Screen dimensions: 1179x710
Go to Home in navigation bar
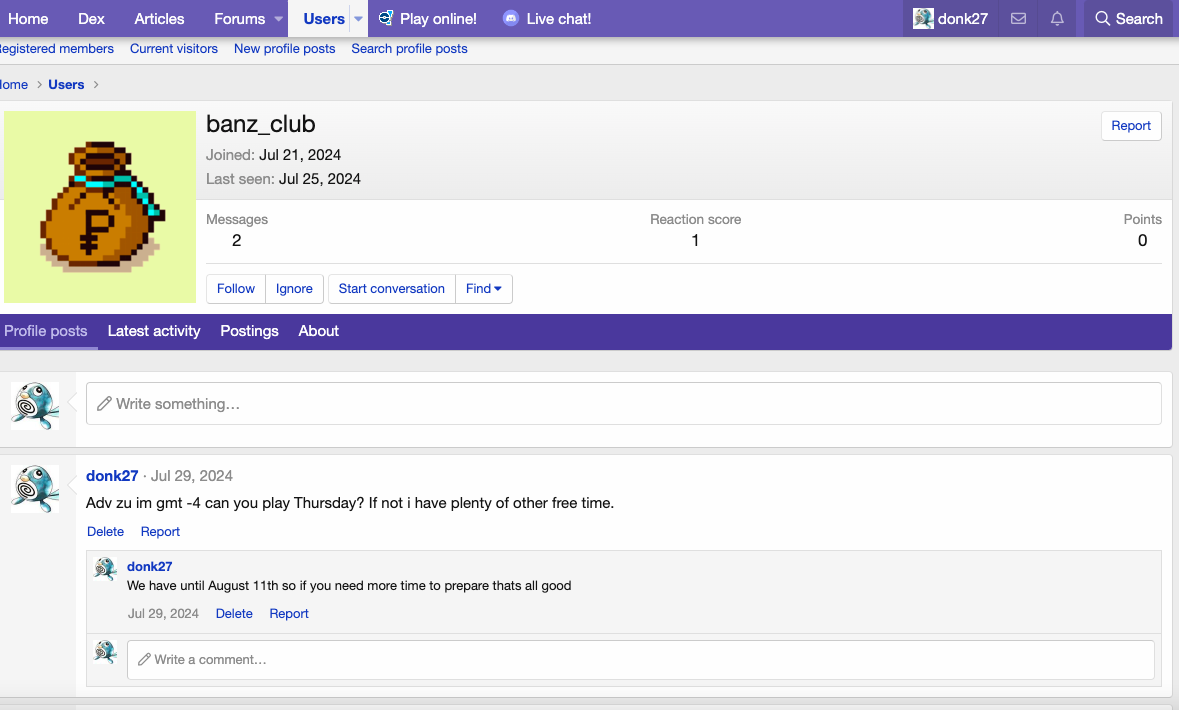(29, 19)
